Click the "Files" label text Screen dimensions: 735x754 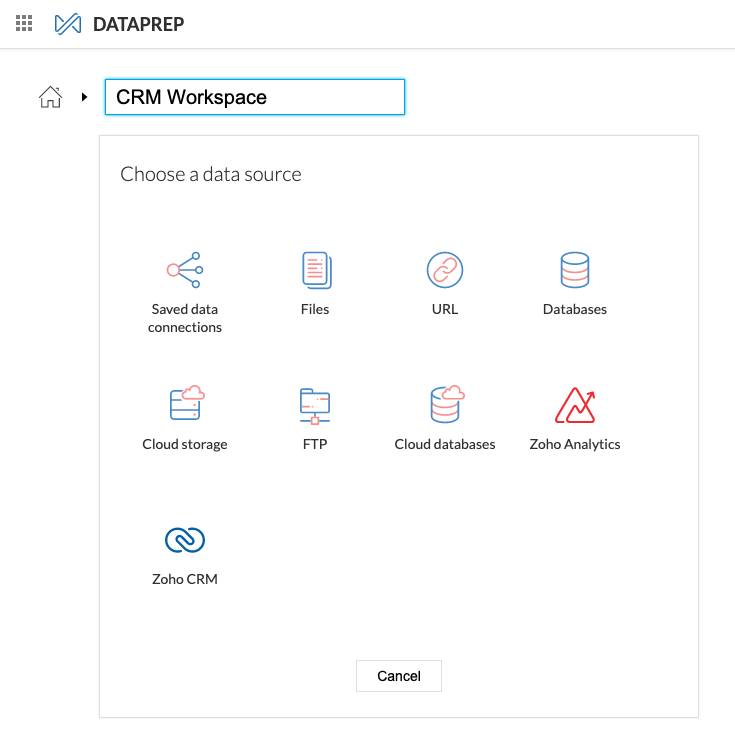coord(315,309)
